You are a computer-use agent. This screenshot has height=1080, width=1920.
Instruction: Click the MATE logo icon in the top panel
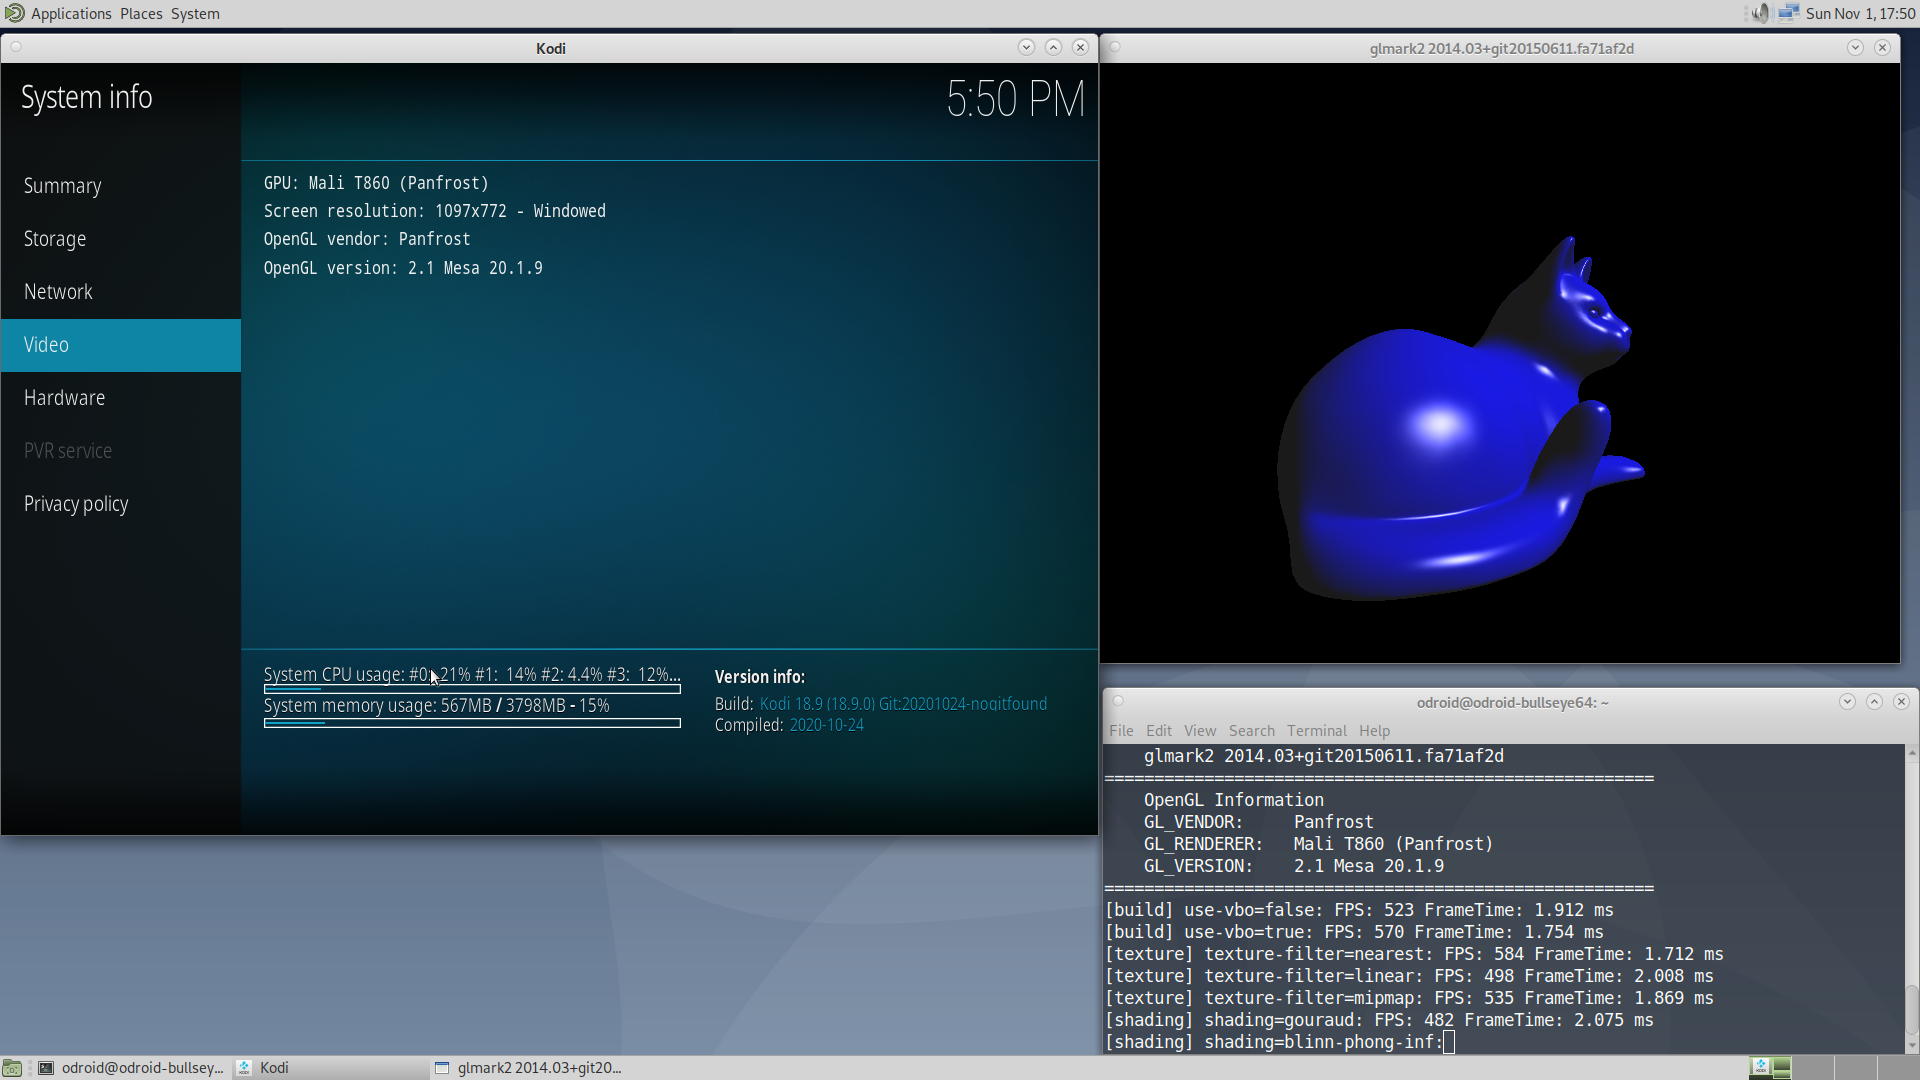click(14, 13)
